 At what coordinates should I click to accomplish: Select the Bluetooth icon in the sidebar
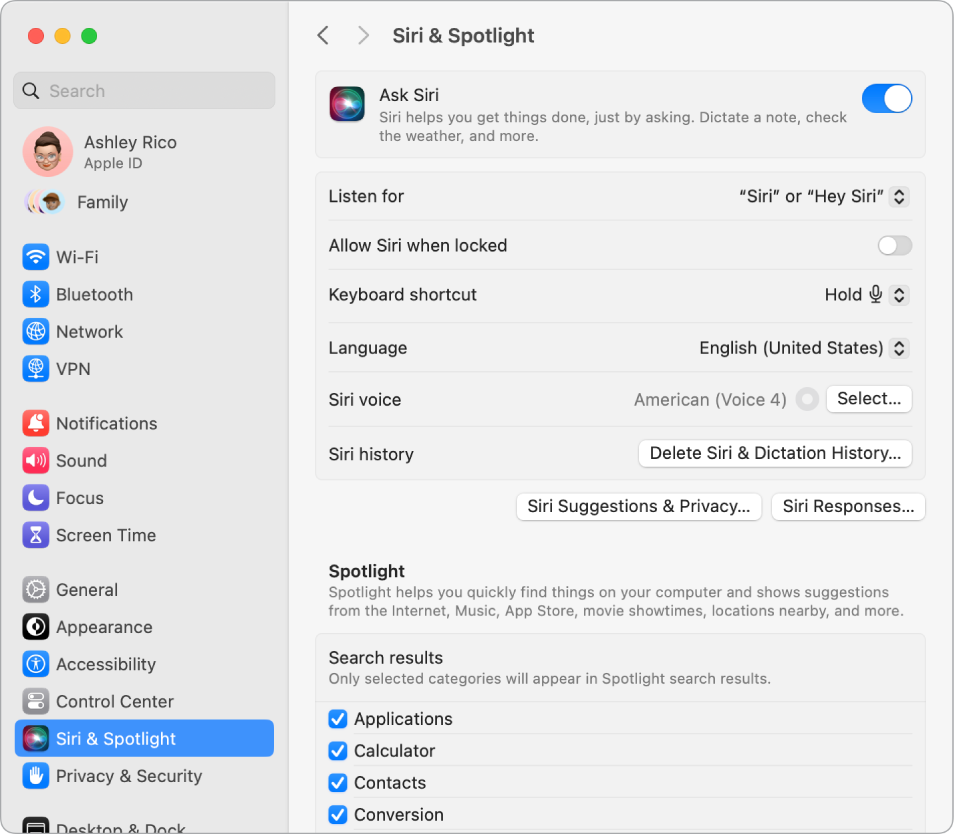click(x=36, y=294)
